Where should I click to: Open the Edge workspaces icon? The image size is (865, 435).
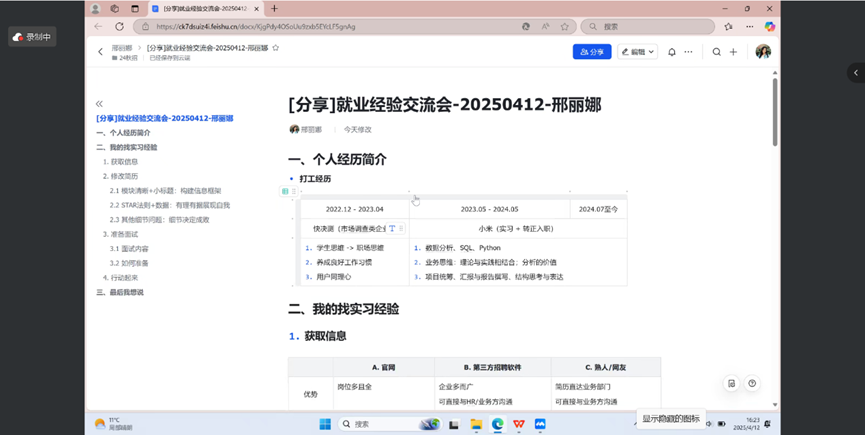pyautogui.click(x=115, y=9)
